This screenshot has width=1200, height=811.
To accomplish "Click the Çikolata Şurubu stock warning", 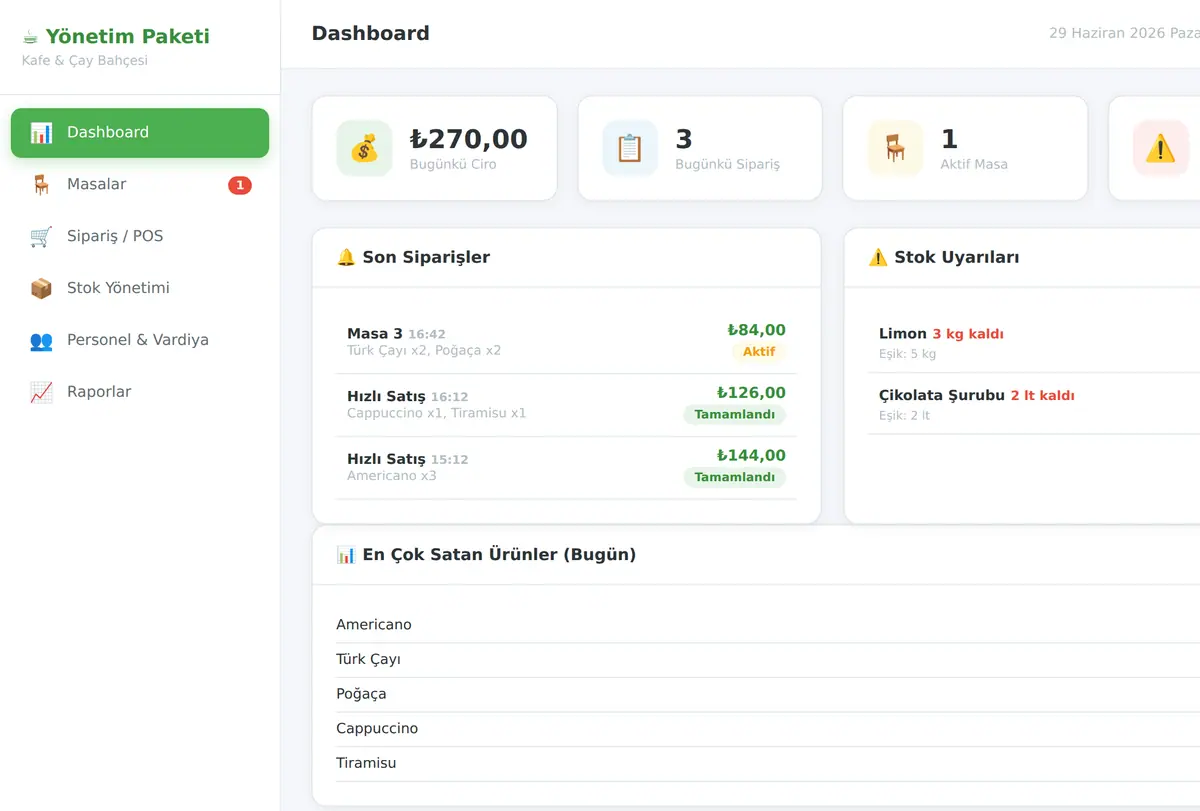I will pyautogui.click(x=1034, y=404).
